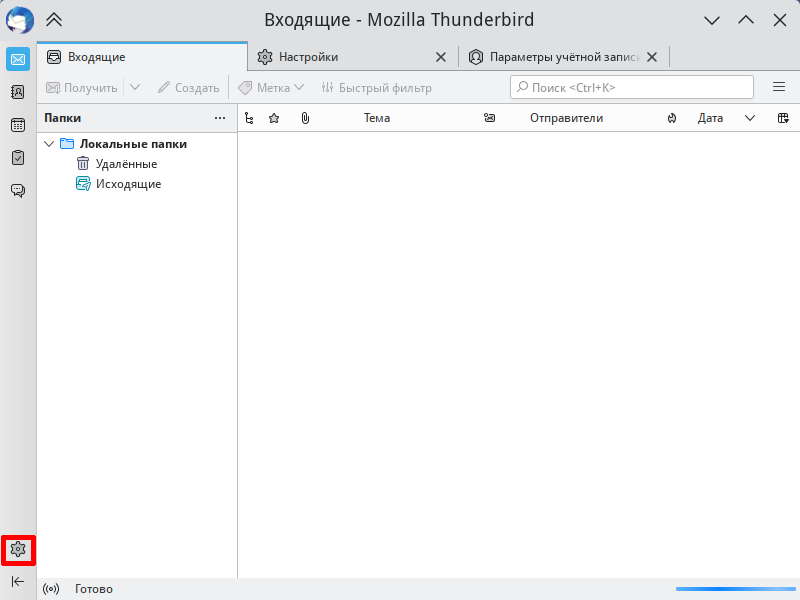This screenshot has height=600, width=800.
Task: Click the online status indicator icon
Action: point(51,589)
